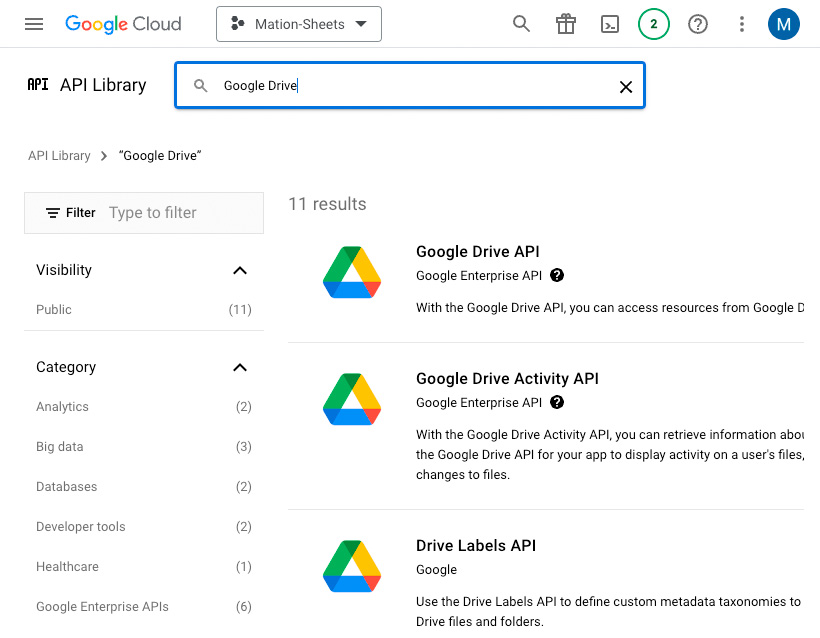Click the 11 results count text
Viewport: 820px width, 638px height.
coord(327,204)
